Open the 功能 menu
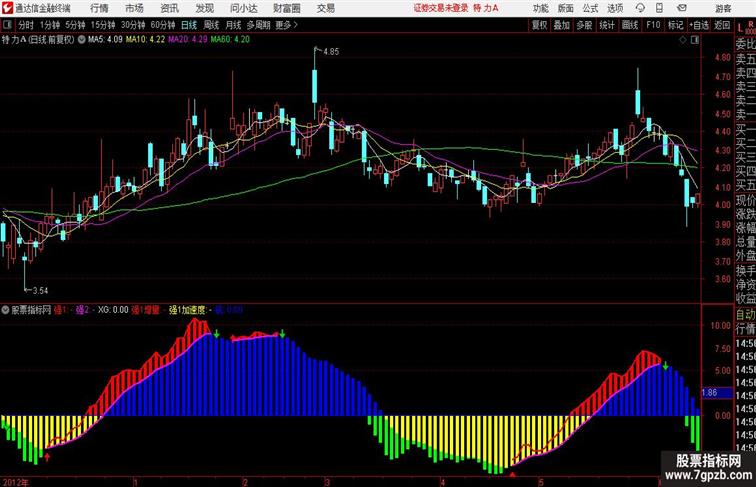The image size is (756, 487). pos(540,8)
